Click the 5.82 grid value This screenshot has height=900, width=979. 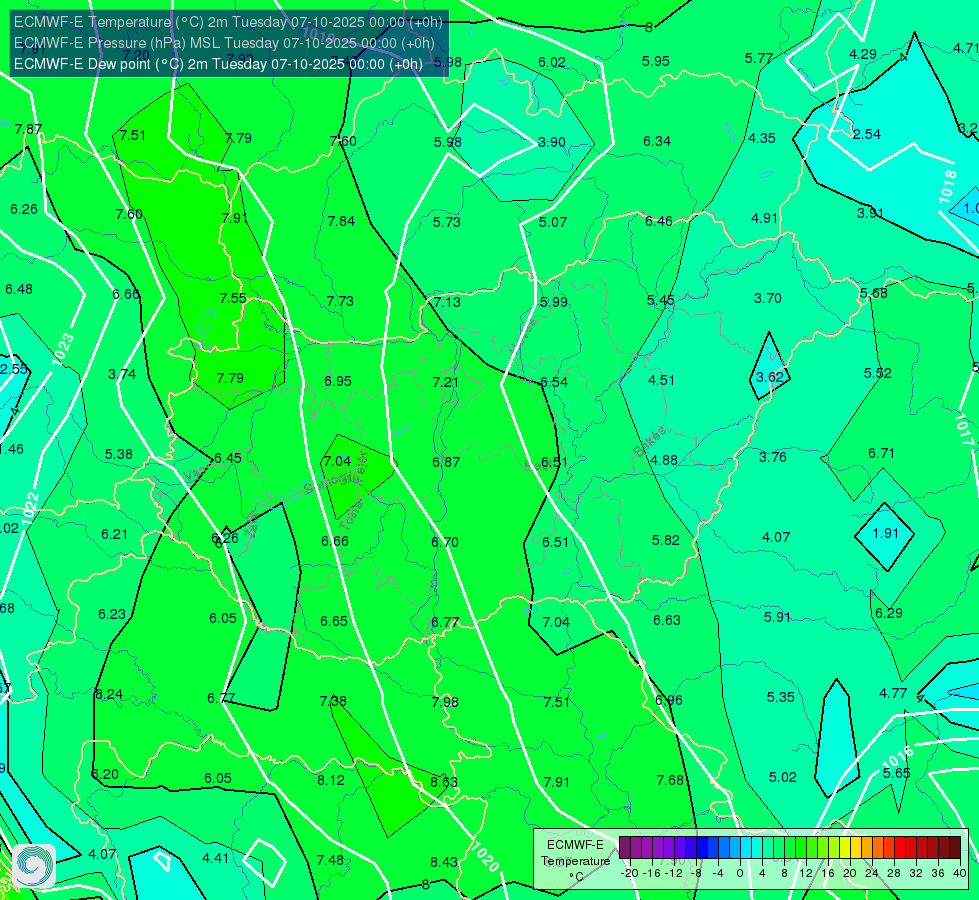pyautogui.click(x=665, y=540)
